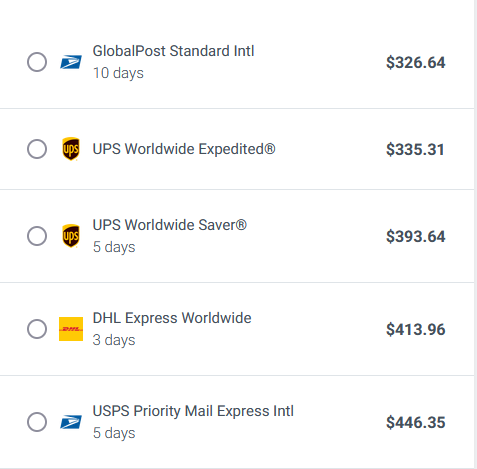477x469 pixels.
Task: Click the USPS eagle logo for GlobalPost
Action: [71, 62]
